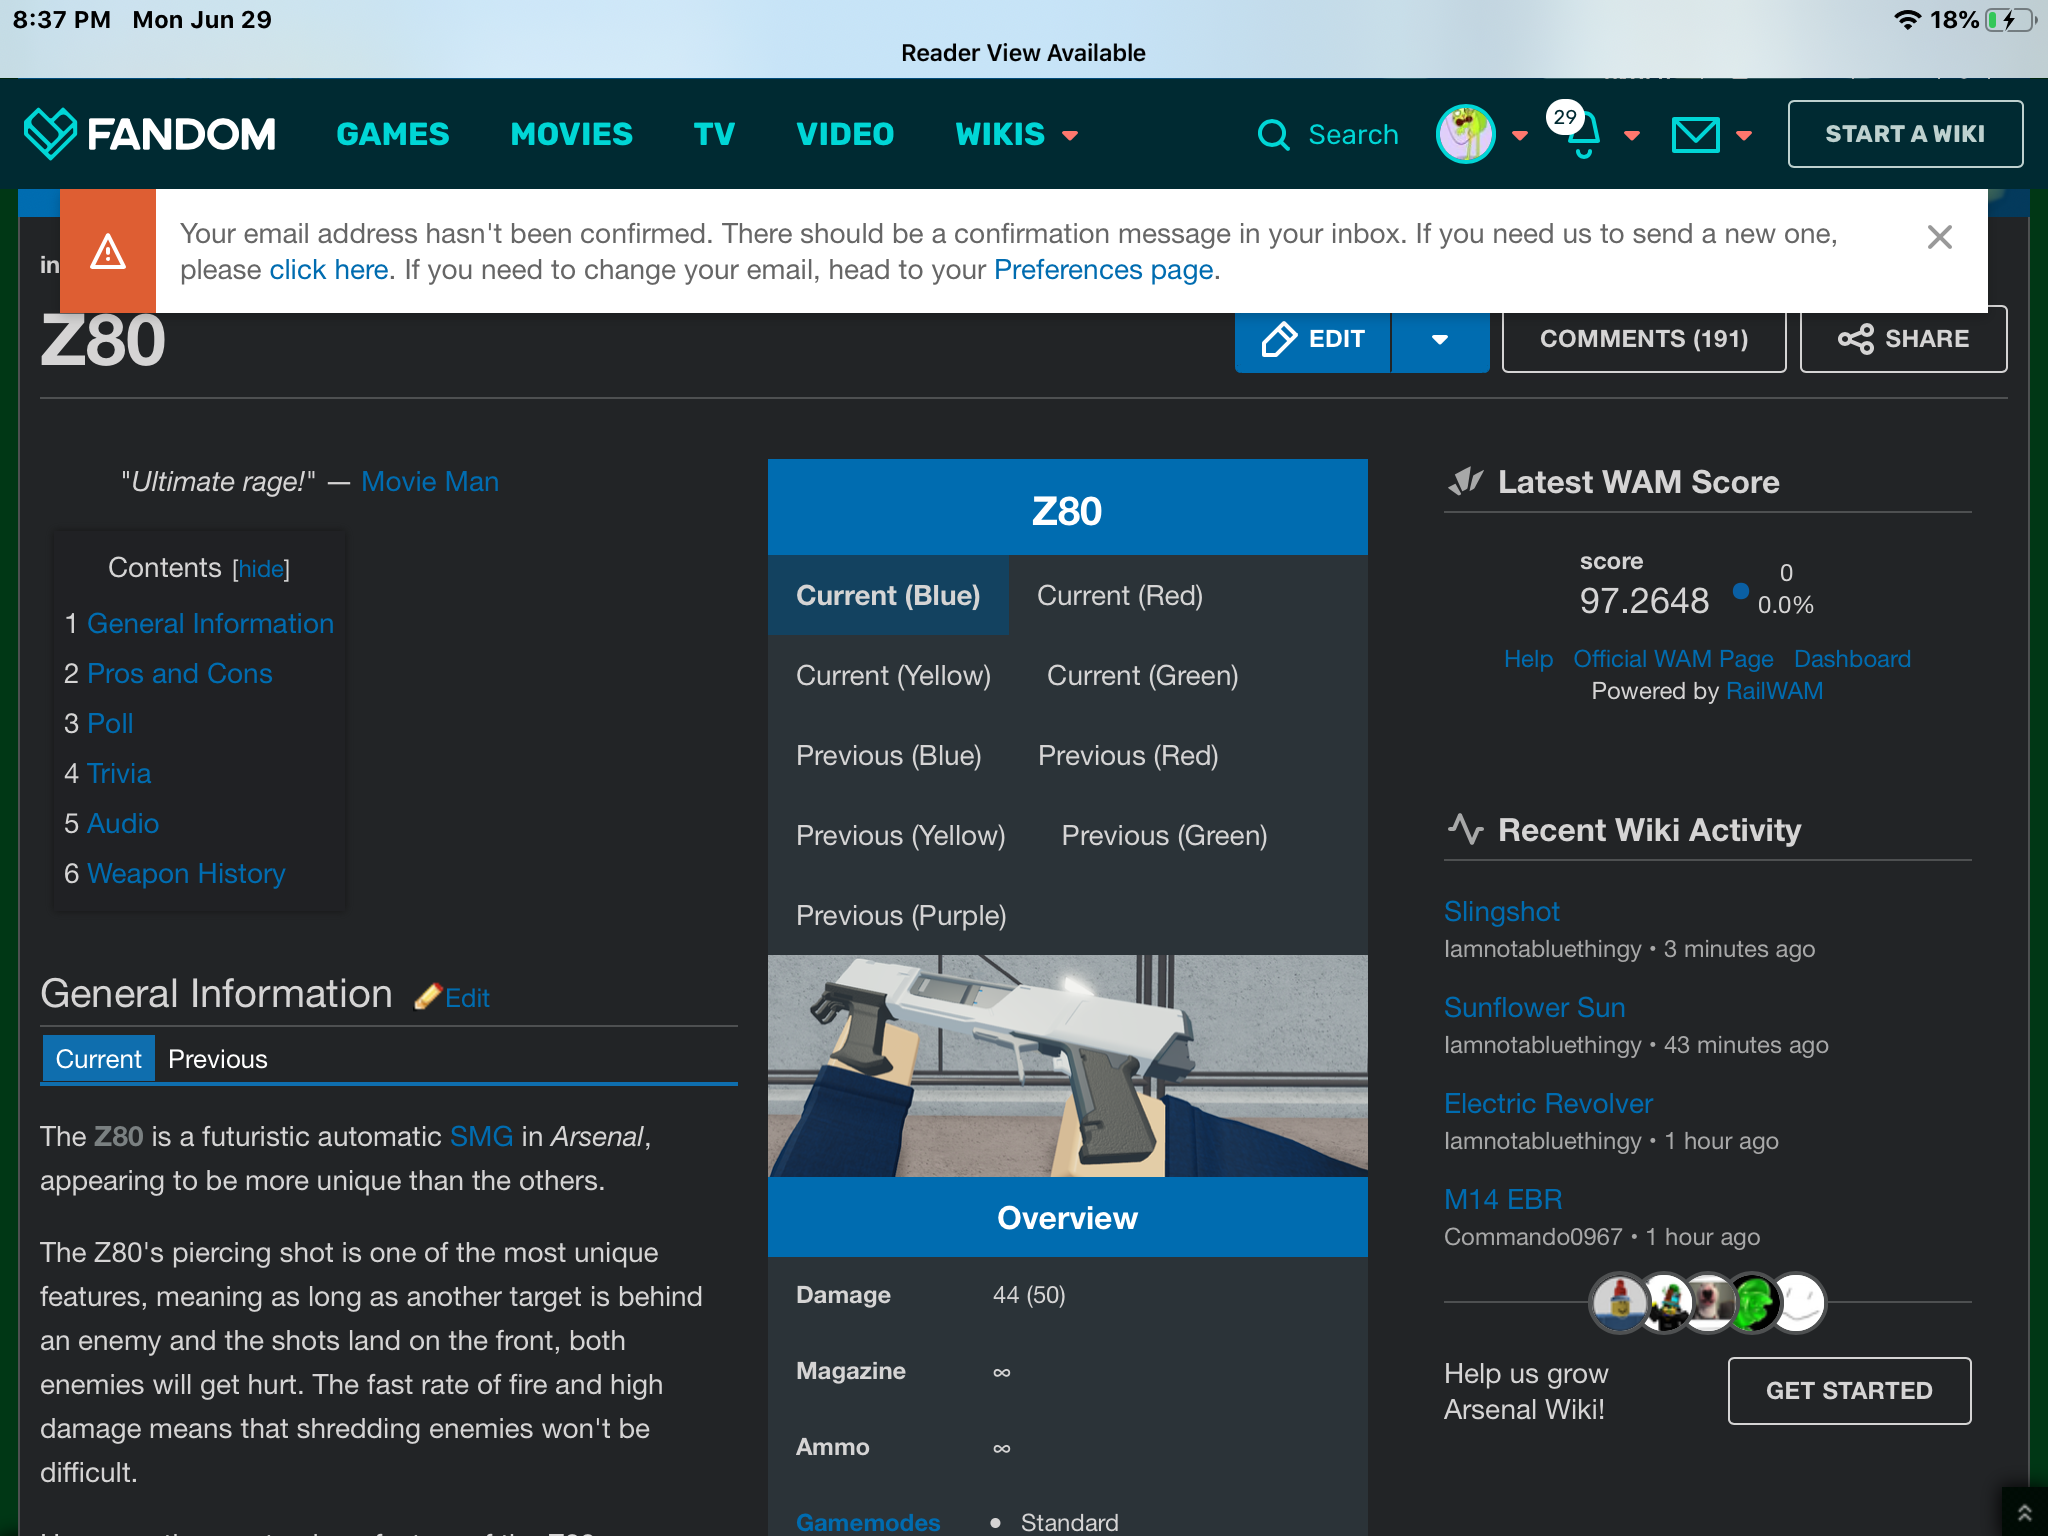Hide the Contents table
Image resolution: width=2048 pixels, height=1536 pixels.
pyautogui.click(x=261, y=569)
